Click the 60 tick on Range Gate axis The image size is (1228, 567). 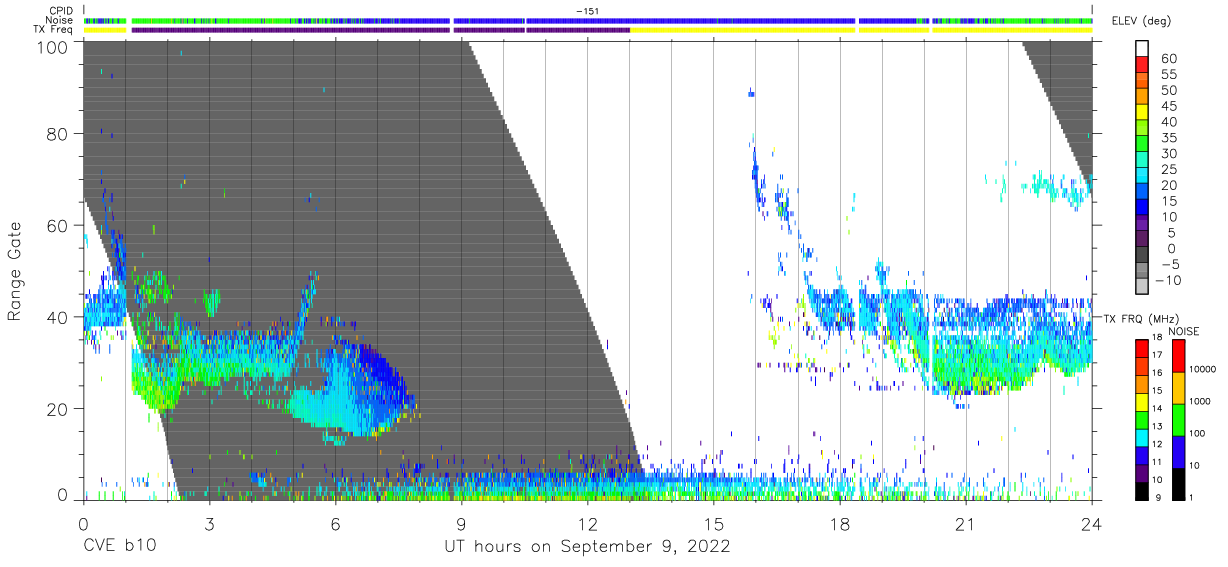[x=58, y=225]
